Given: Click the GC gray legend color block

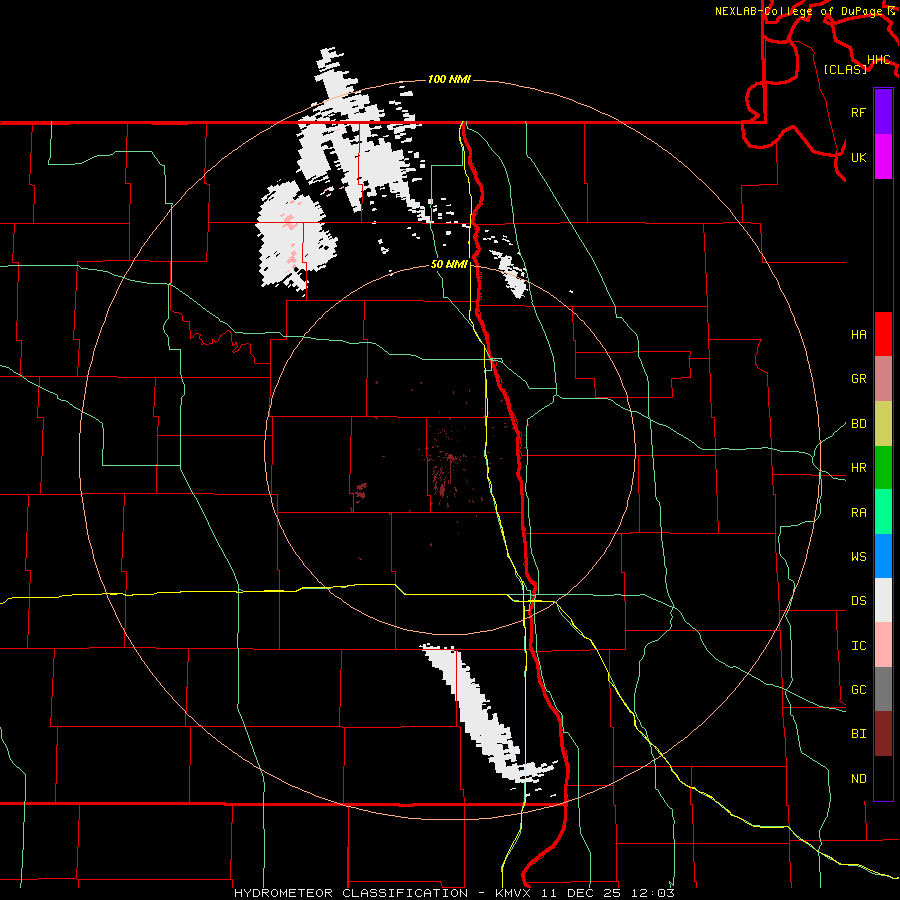Looking at the screenshot, I should (883, 689).
